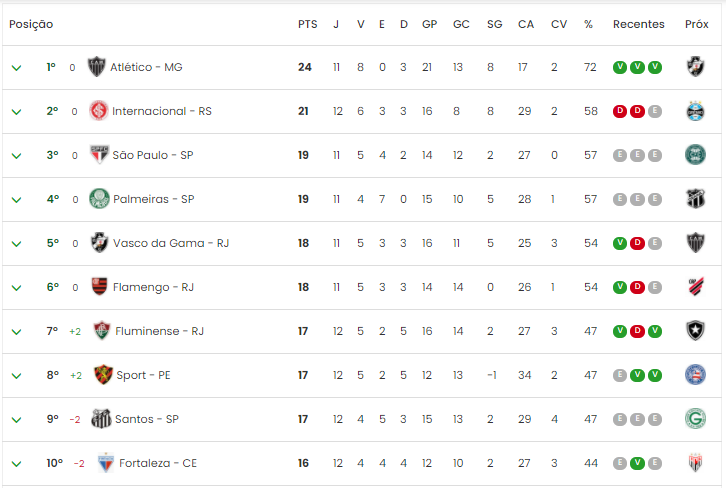Open Santos - SP club logo
This screenshot has width=726, height=488.
pyautogui.click(x=101, y=419)
